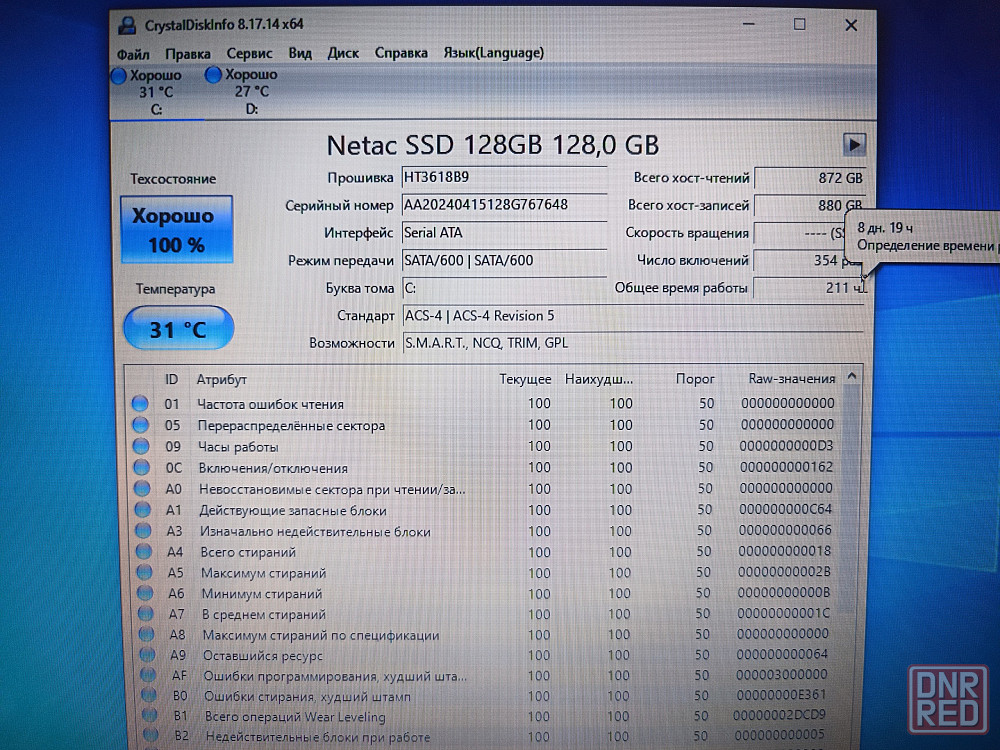Click status icon for B1 Всего операций Wear Leveling
The image size is (1000, 750).
(150, 716)
